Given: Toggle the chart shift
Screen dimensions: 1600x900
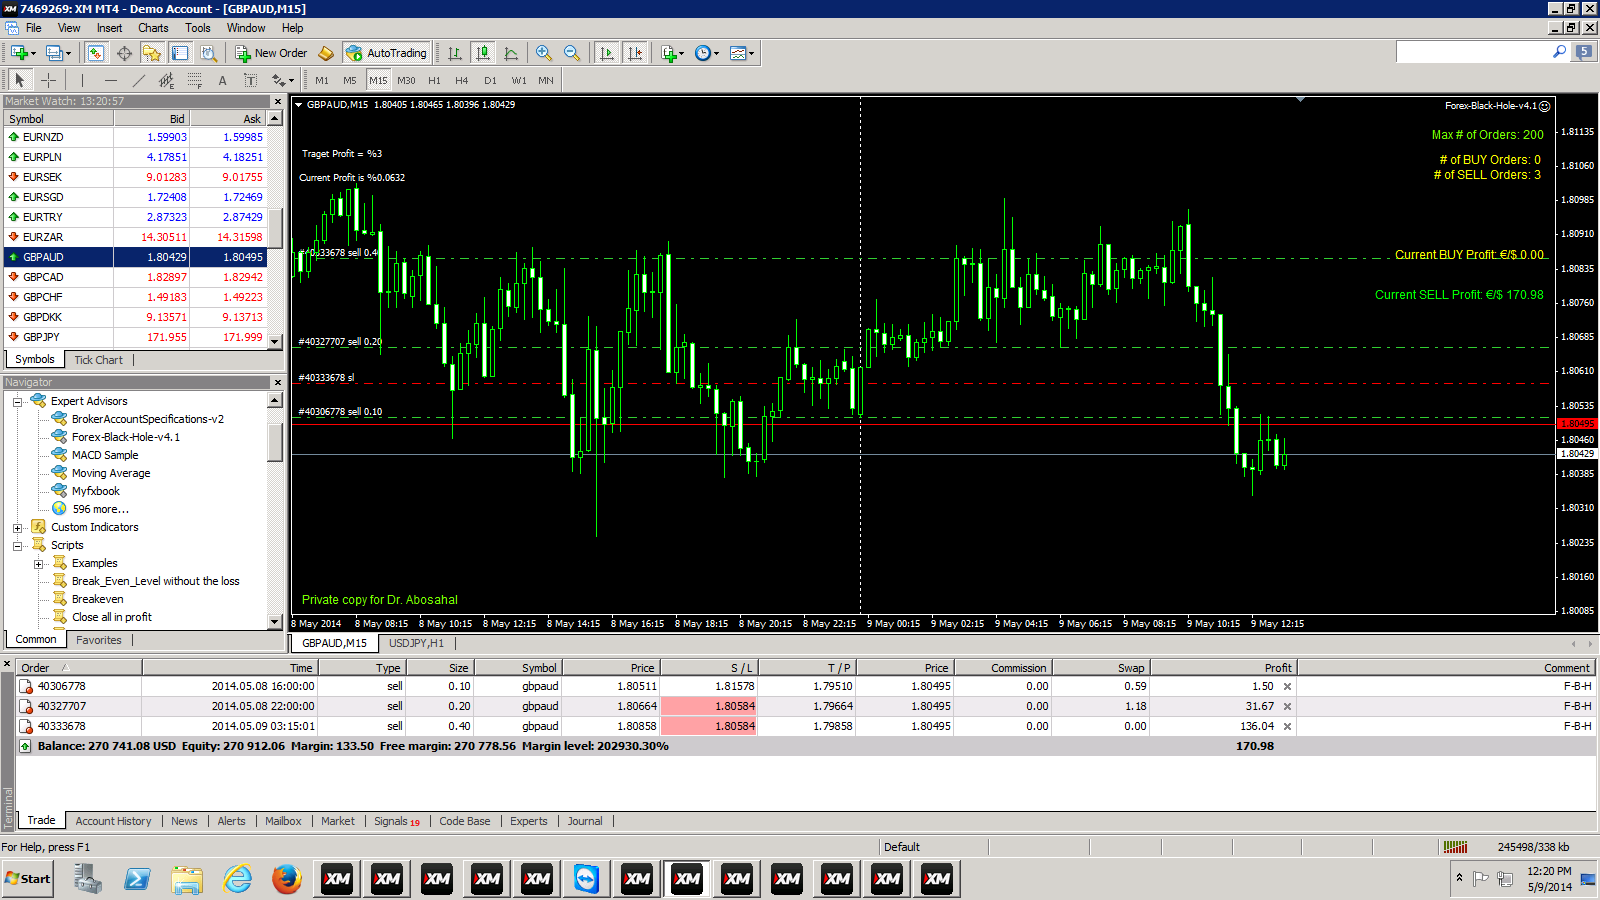Looking at the screenshot, I should coord(635,53).
